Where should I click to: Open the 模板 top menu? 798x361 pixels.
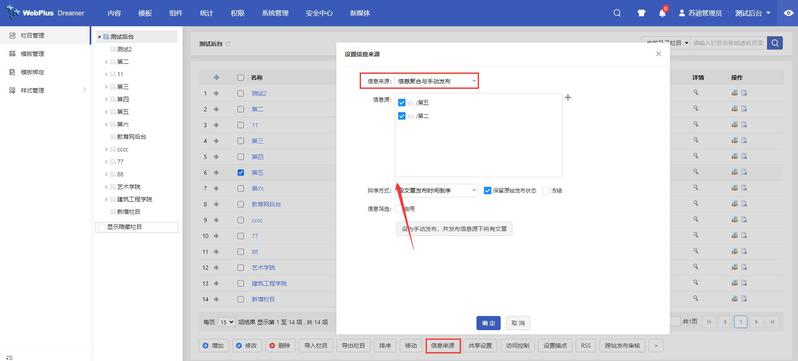coord(145,13)
